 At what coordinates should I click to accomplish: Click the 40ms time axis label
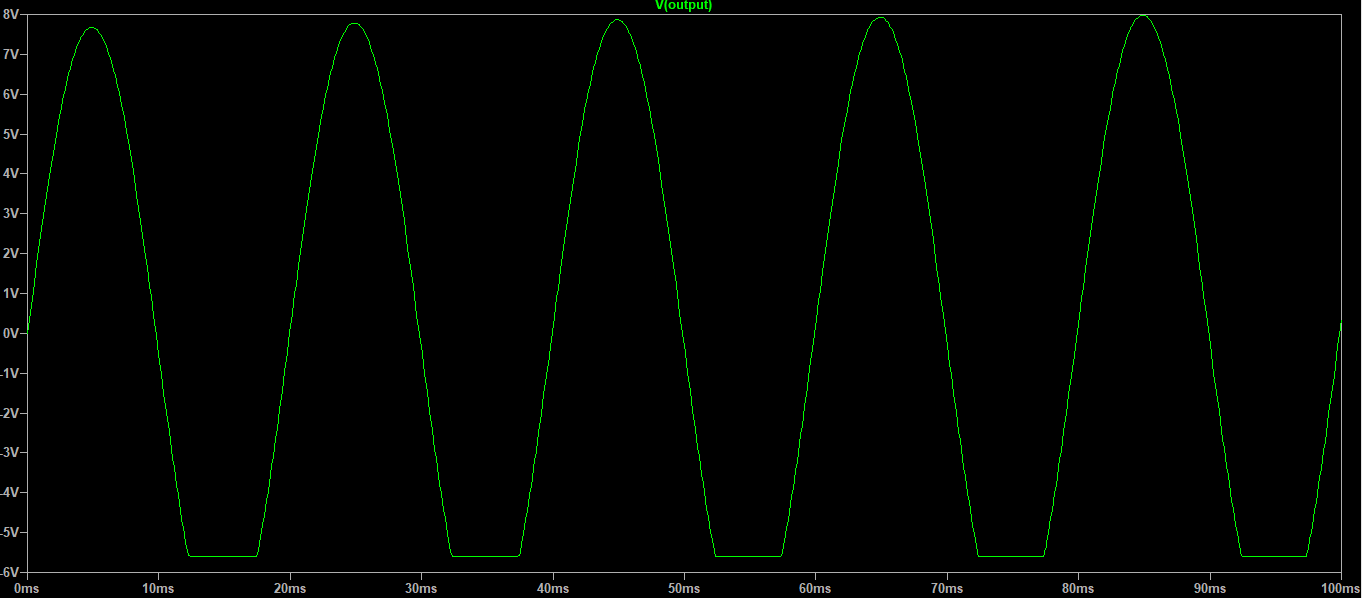[553, 588]
